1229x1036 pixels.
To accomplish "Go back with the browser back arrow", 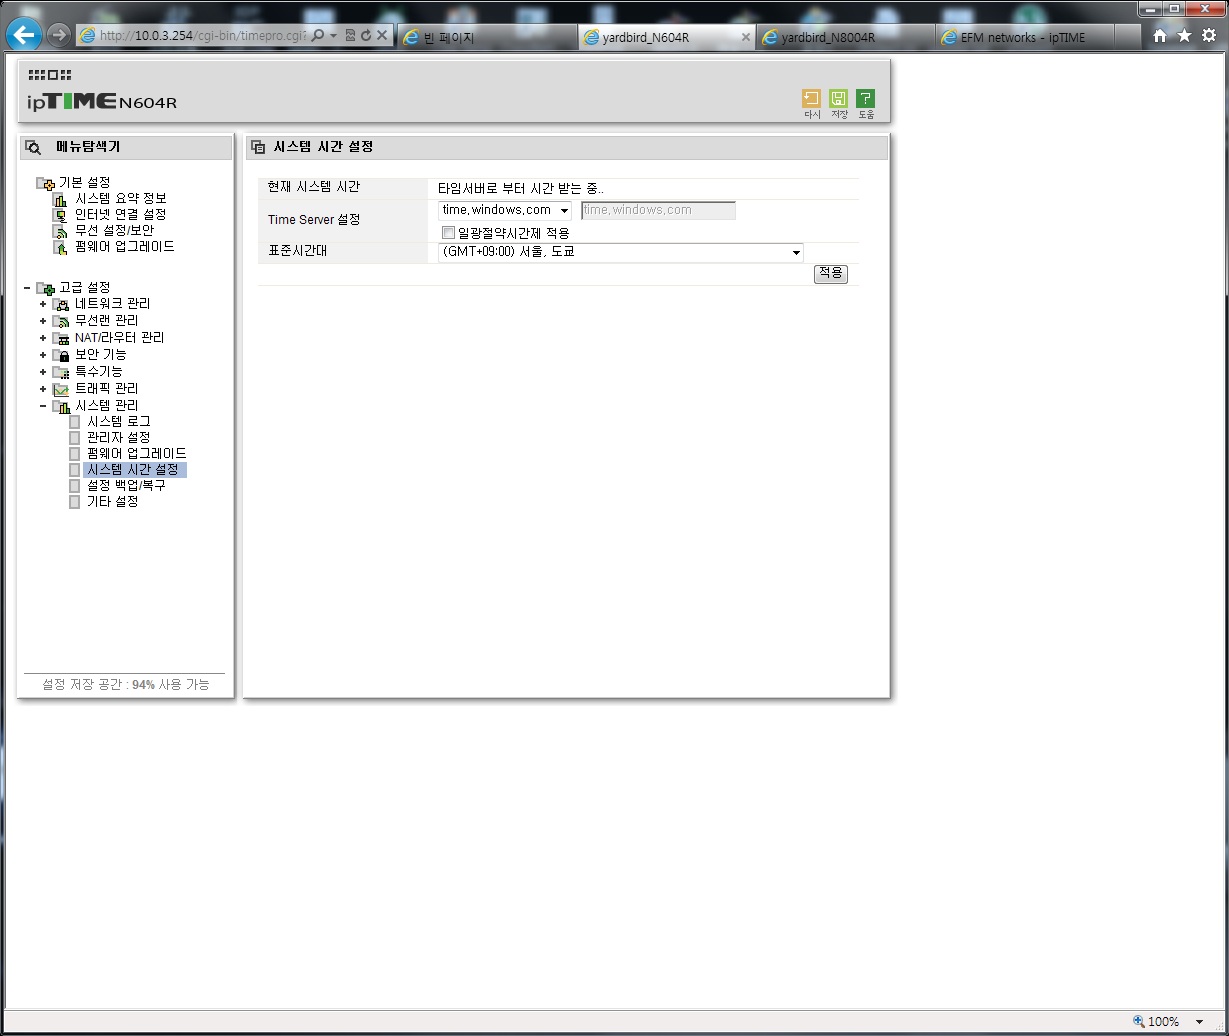I will 24,35.
